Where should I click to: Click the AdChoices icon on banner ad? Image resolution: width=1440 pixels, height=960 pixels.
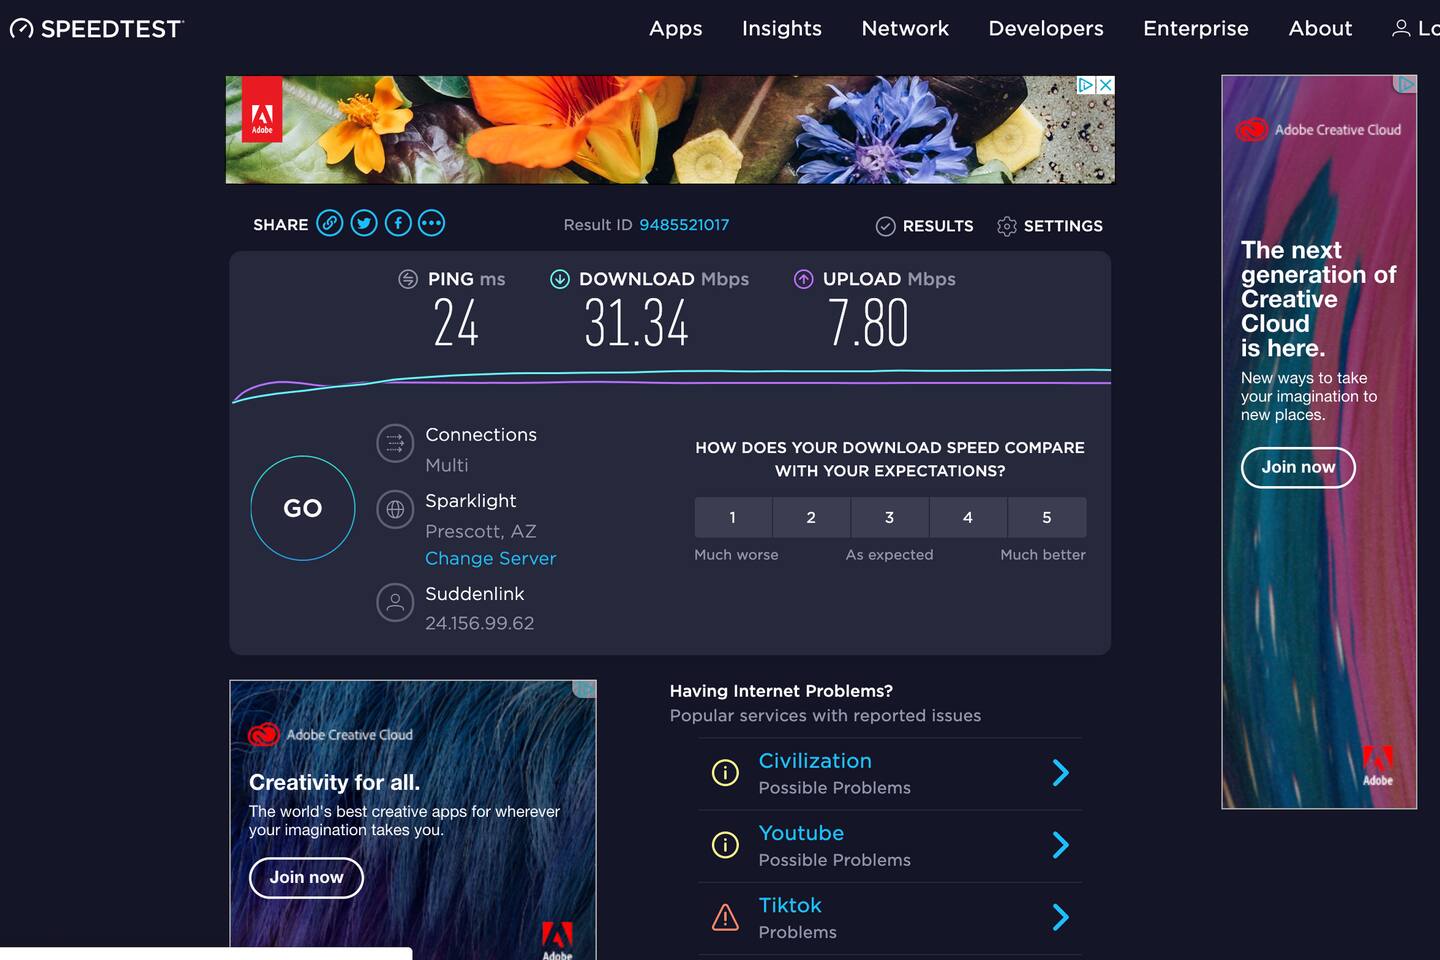1085,86
